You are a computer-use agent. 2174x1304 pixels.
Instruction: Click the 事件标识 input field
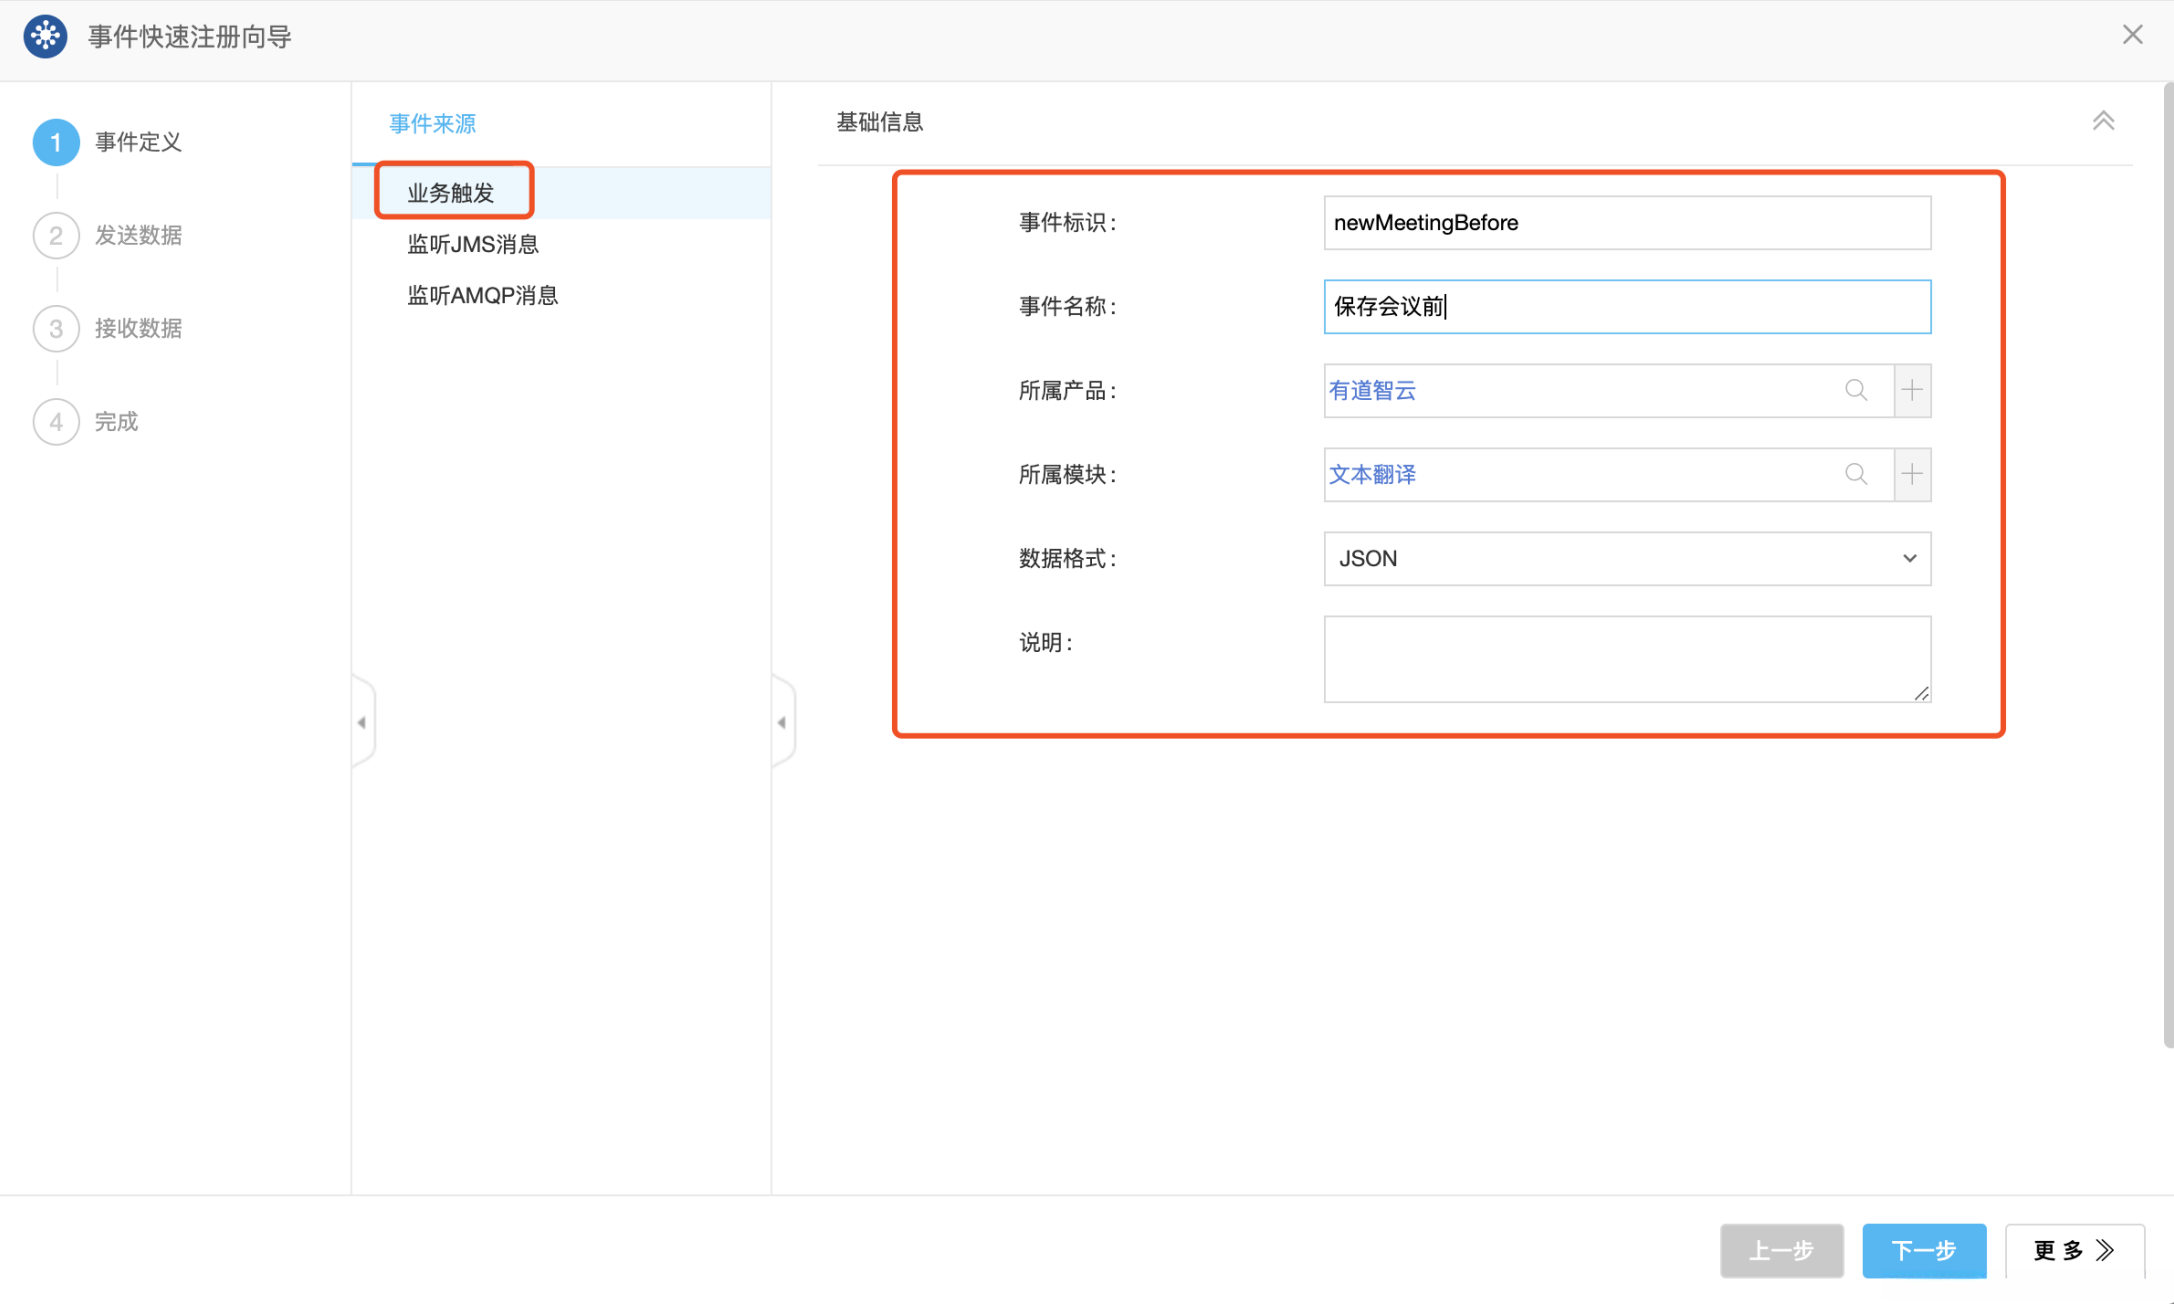pyautogui.click(x=1626, y=222)
